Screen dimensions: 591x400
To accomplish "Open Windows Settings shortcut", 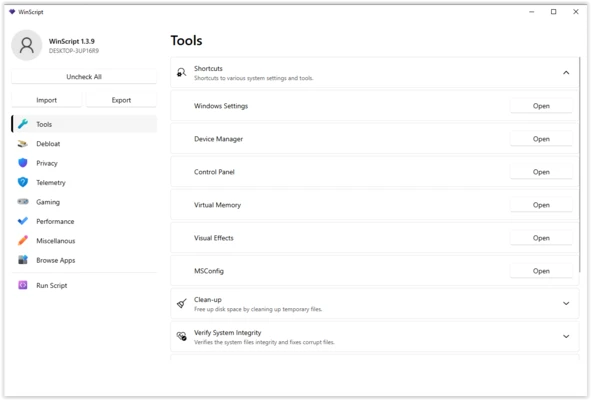I will click(541, 106).
